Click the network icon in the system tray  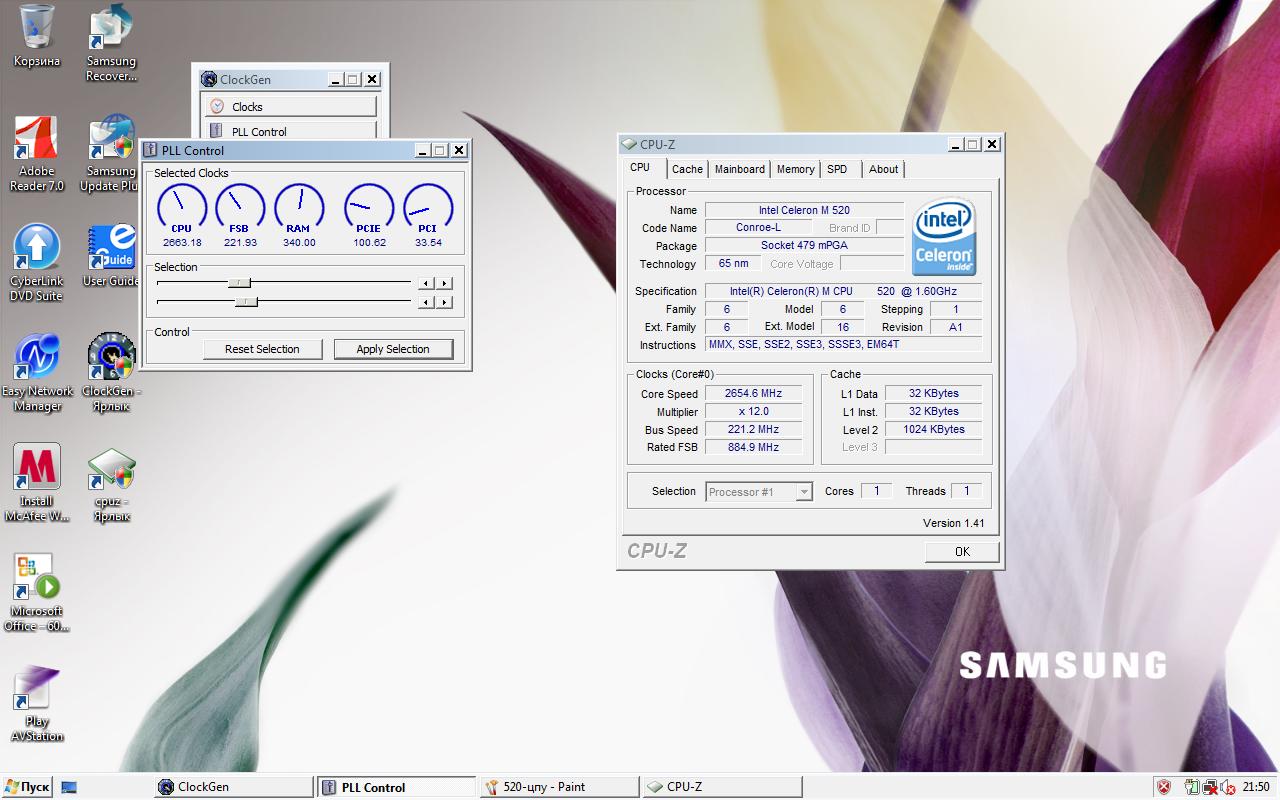[1209, 787]
